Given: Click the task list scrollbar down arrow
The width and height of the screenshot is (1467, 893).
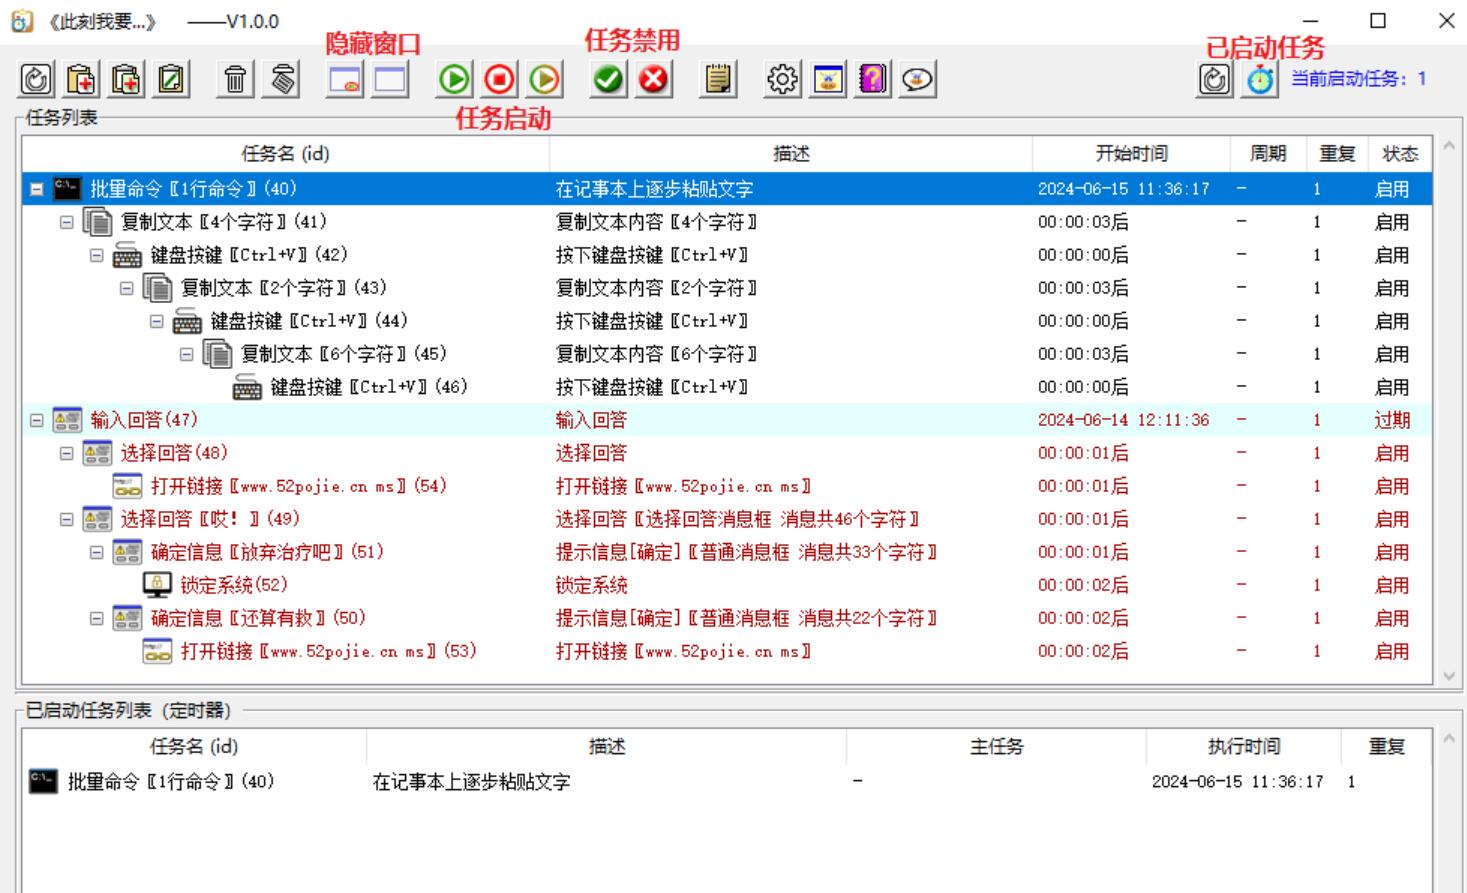Looking at the screenshot, I should (1449, 676).
